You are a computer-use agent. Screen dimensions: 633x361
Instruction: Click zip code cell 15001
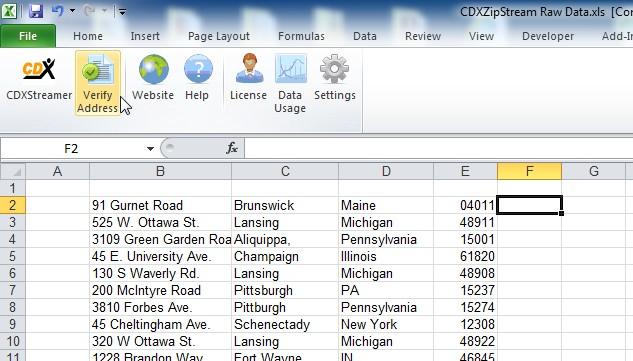[x=465, y=239]
